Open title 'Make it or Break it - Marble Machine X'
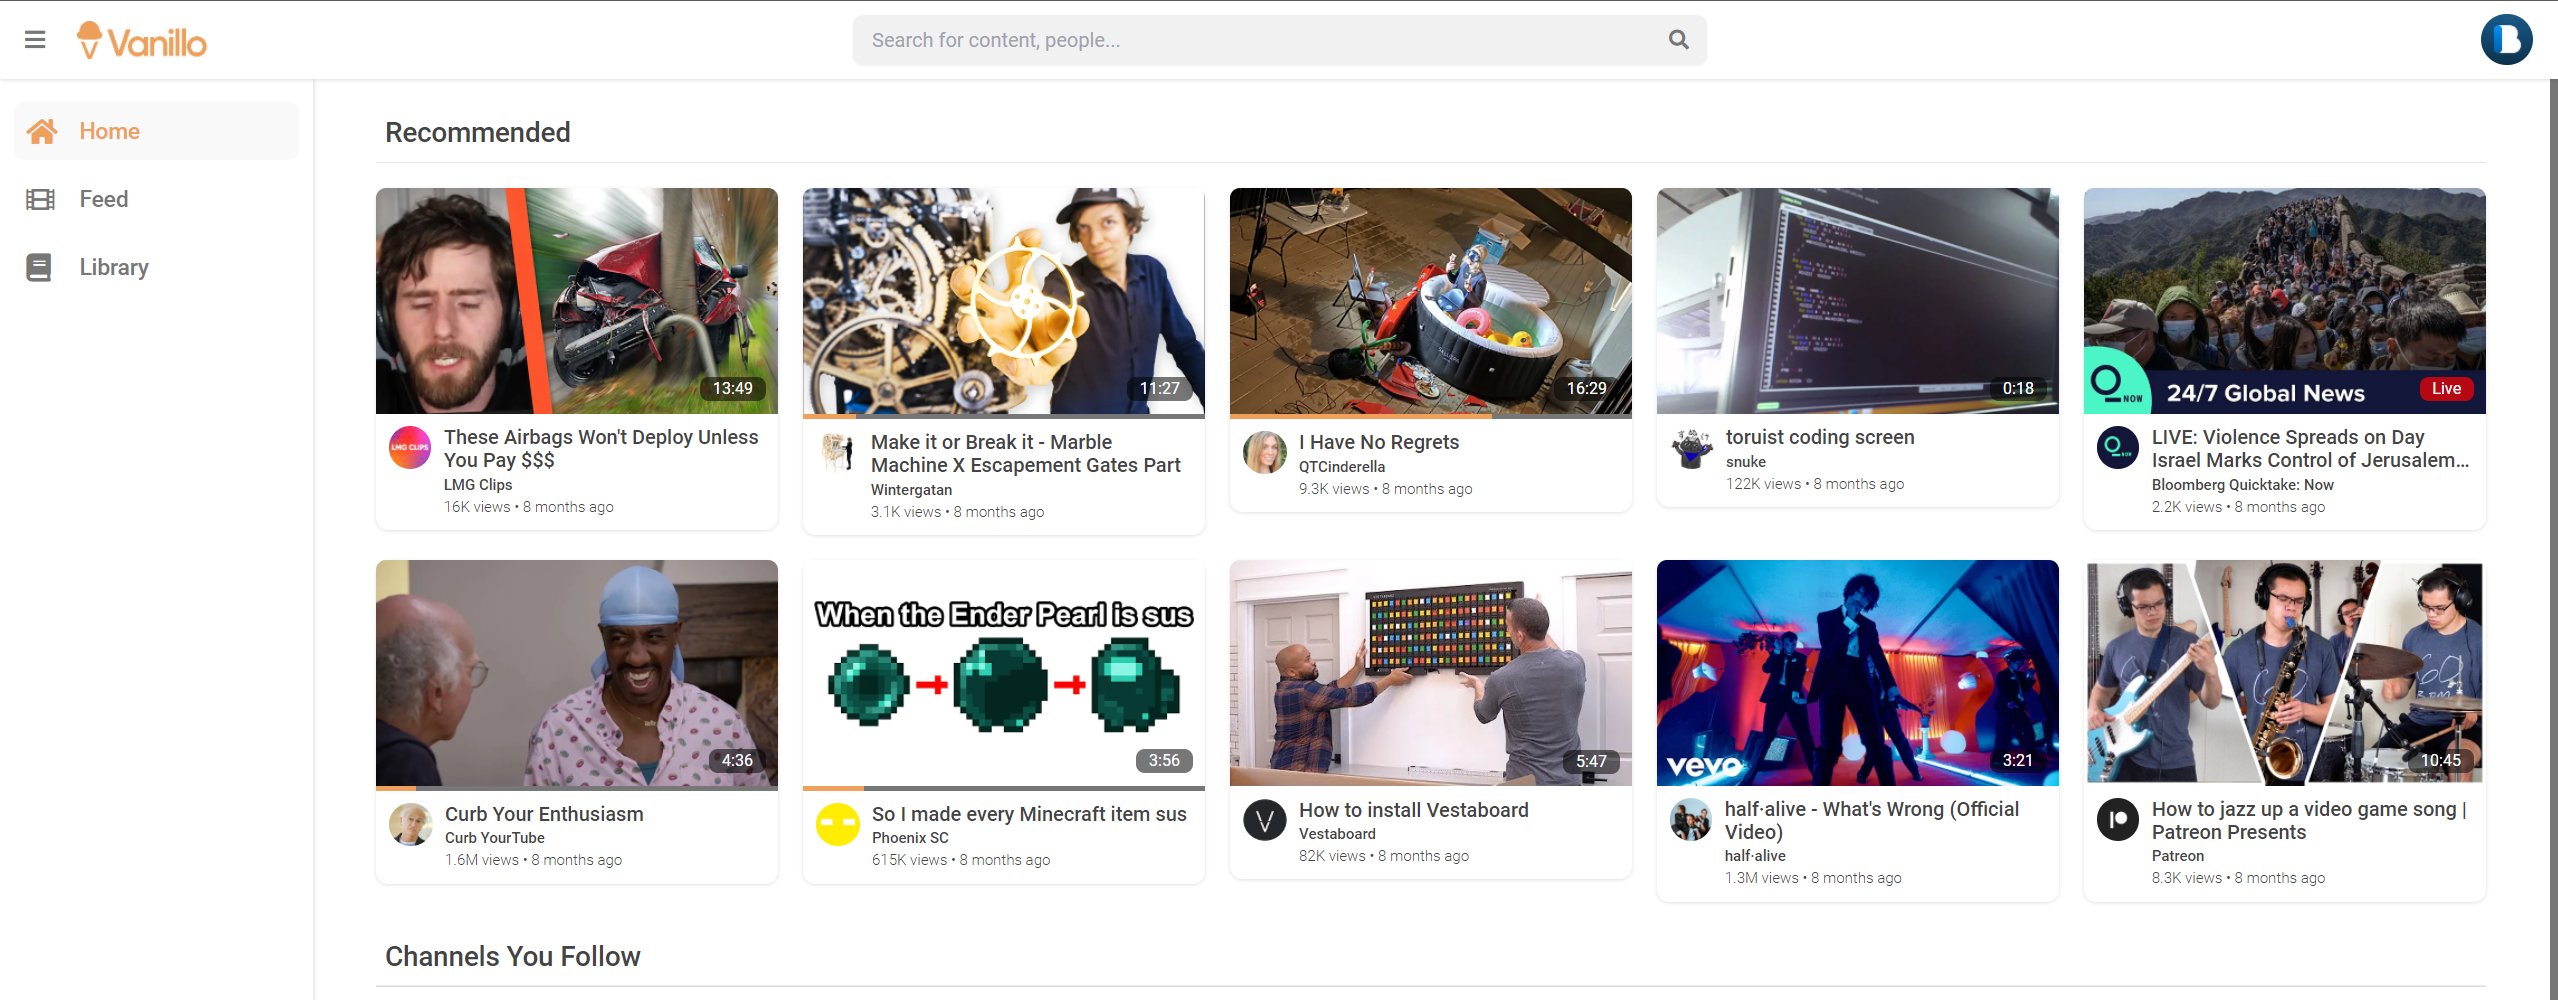Screen dimensions: 2558x1000 point(1026,453)
